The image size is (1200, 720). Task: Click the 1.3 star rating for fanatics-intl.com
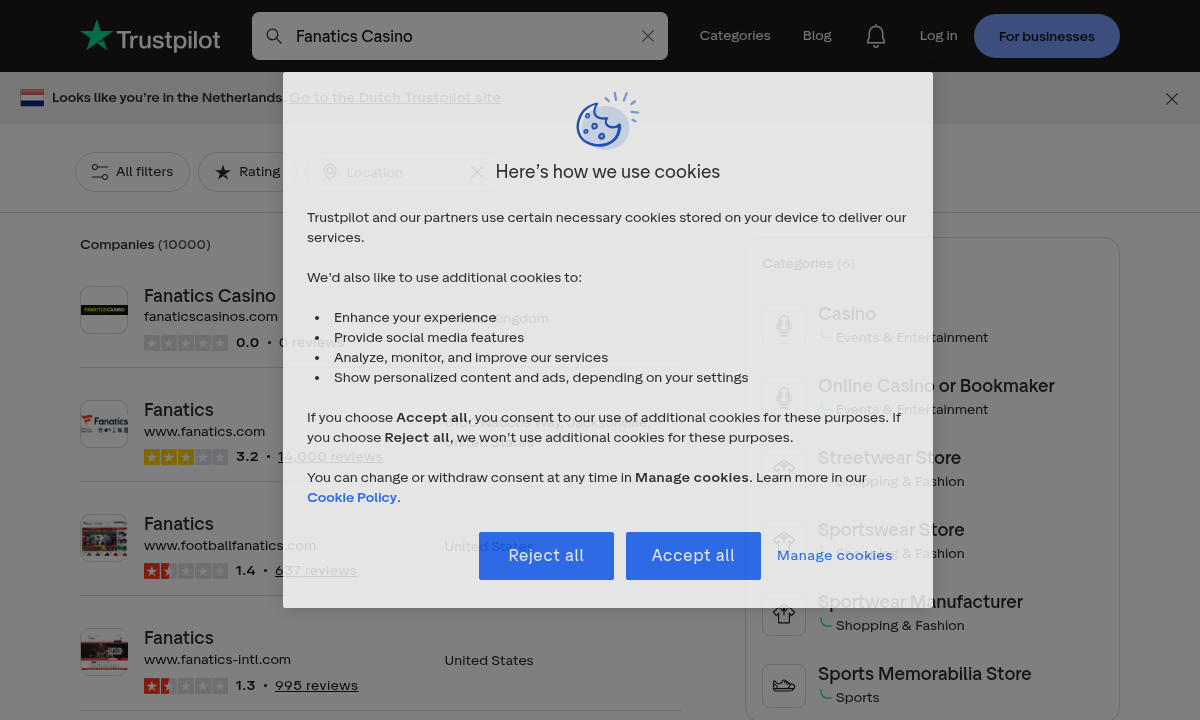186,685
